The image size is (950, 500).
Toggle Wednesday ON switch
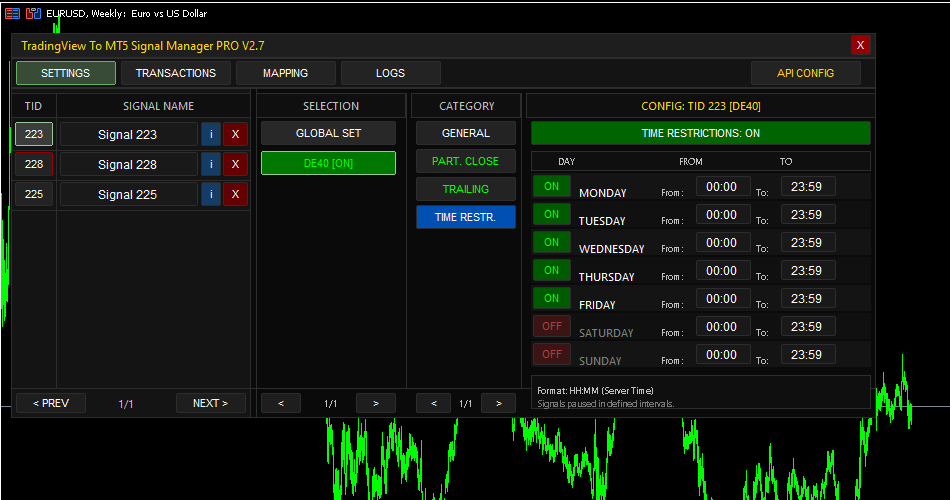(551, 242)
